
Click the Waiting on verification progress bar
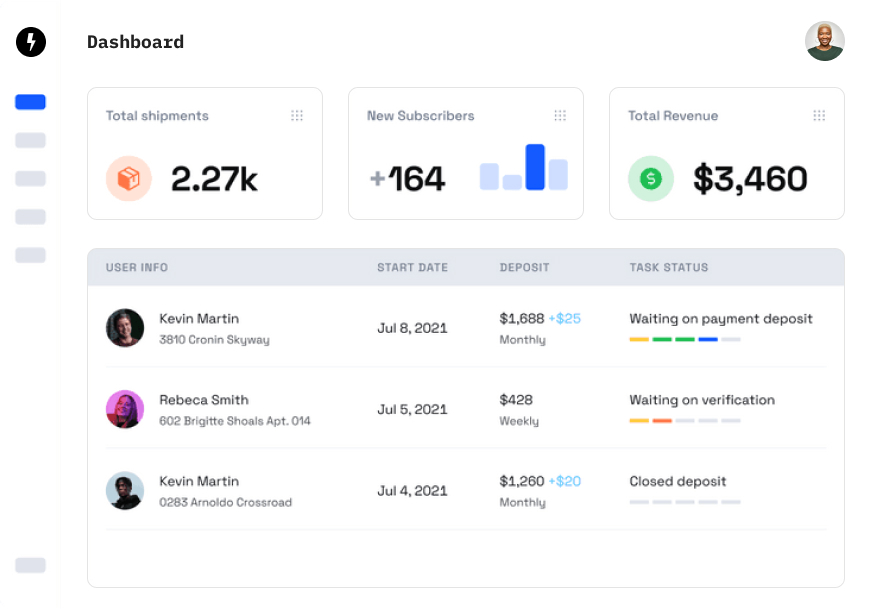pyautogui.click(x=685, y=421)
